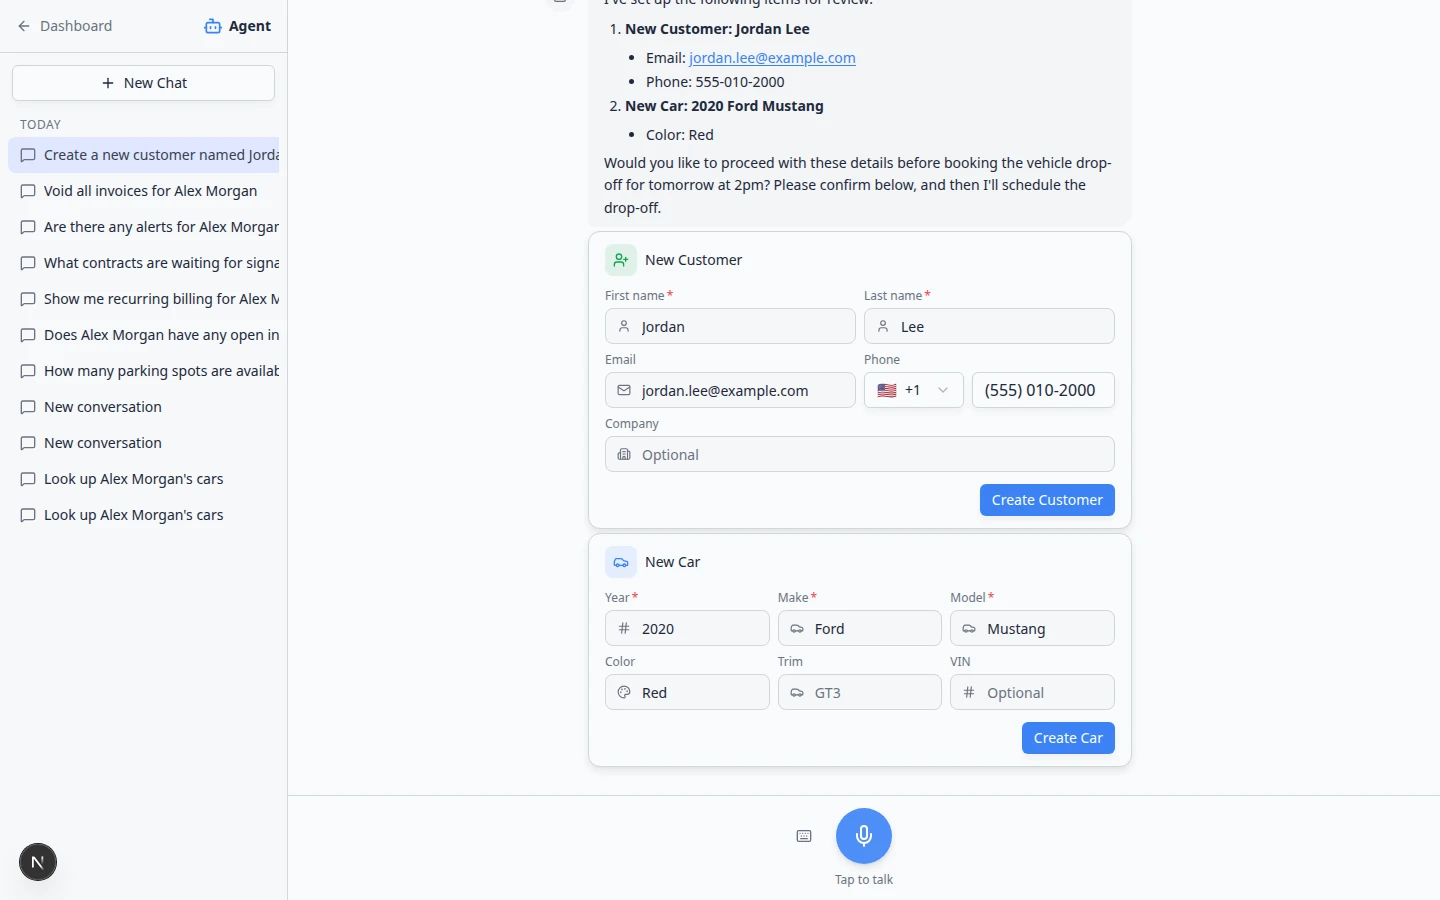Click the Agent robot icon
1440x900 pixels.
pyautogui.click(x=213, y=26)
